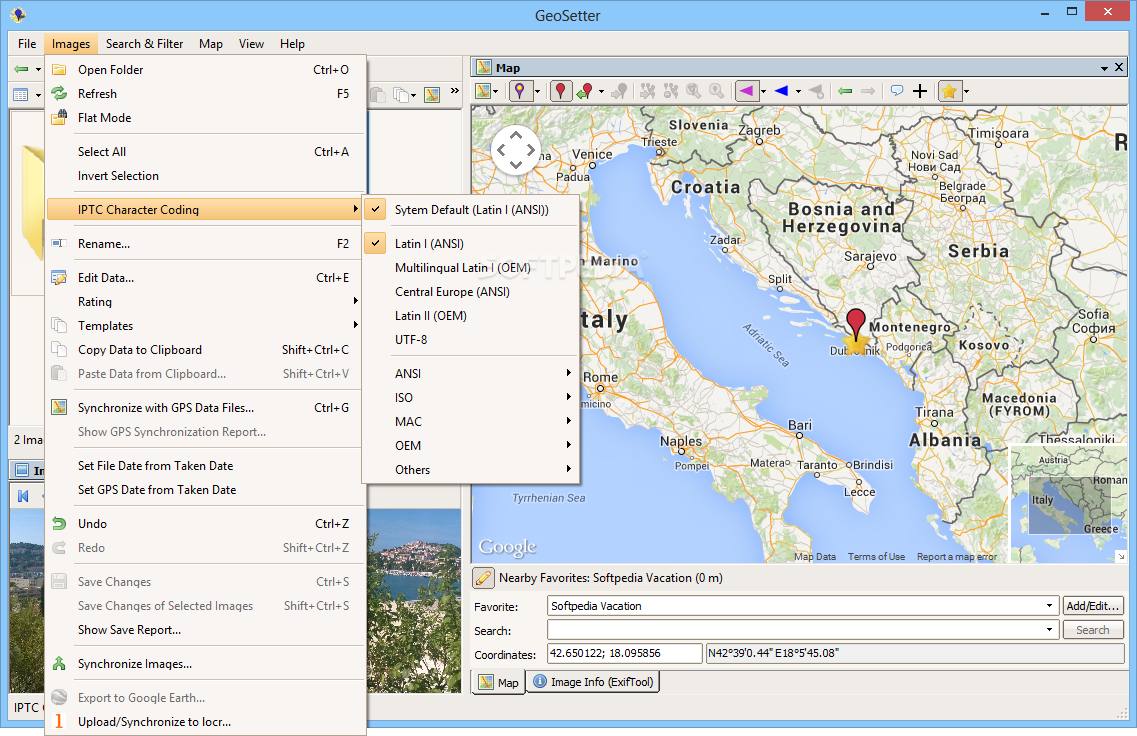The width and height of the screenshot is (1137, 736).
Task: Click the magenta left-pointing triangle icon
Action: (745, 91)
